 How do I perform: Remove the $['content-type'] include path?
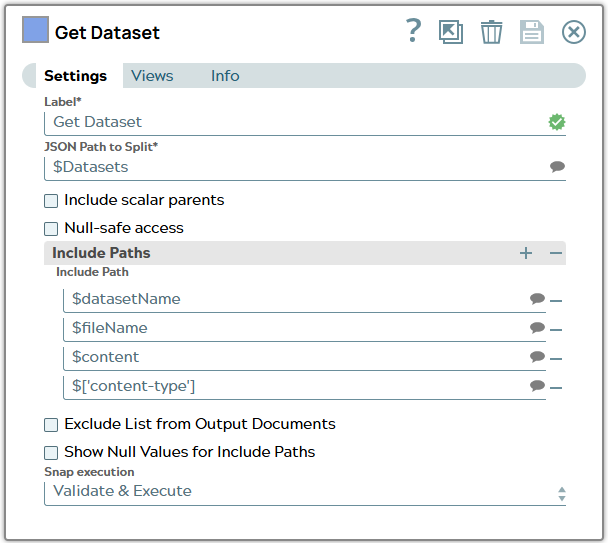pyautogui.click(x=556, y=388)
